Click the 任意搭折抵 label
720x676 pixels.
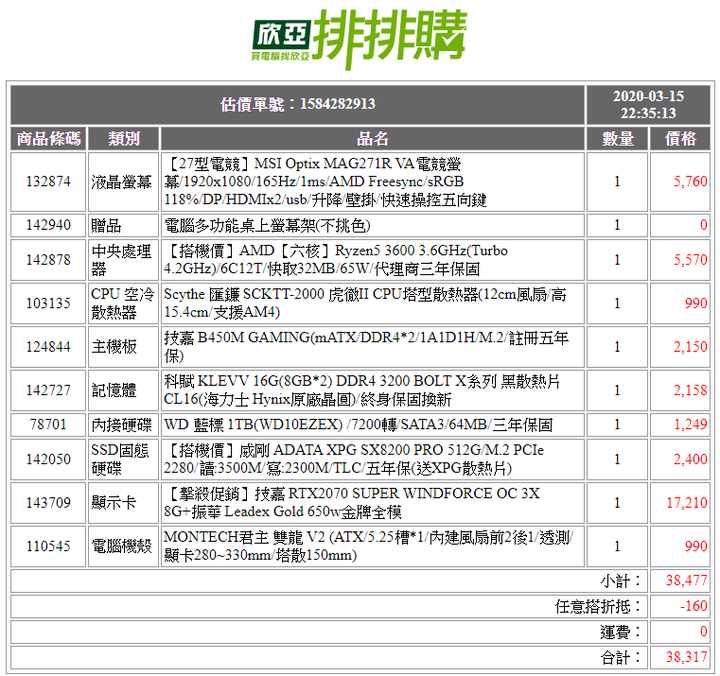pos(597,607)
